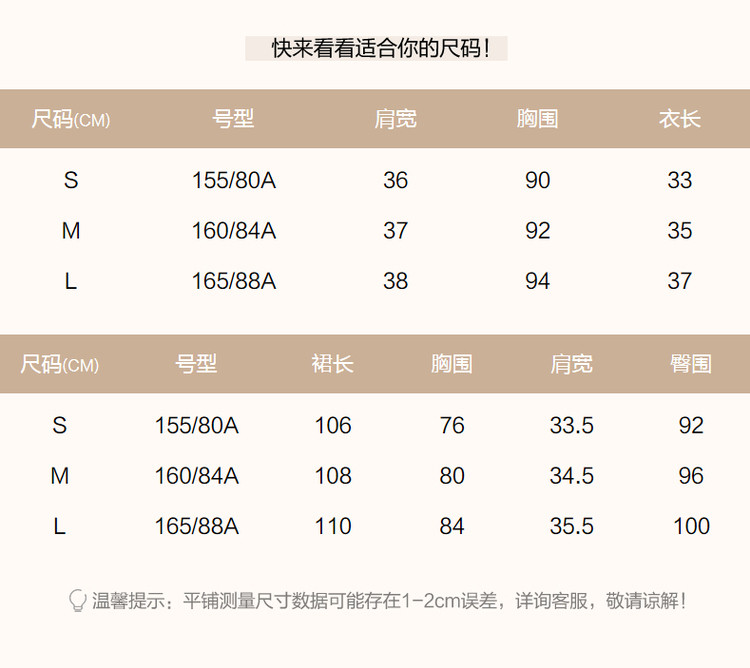Image resolution: width=750 pixels, height=668 pixels.
Task: Select the hip measurement 100
Action: 691,526
